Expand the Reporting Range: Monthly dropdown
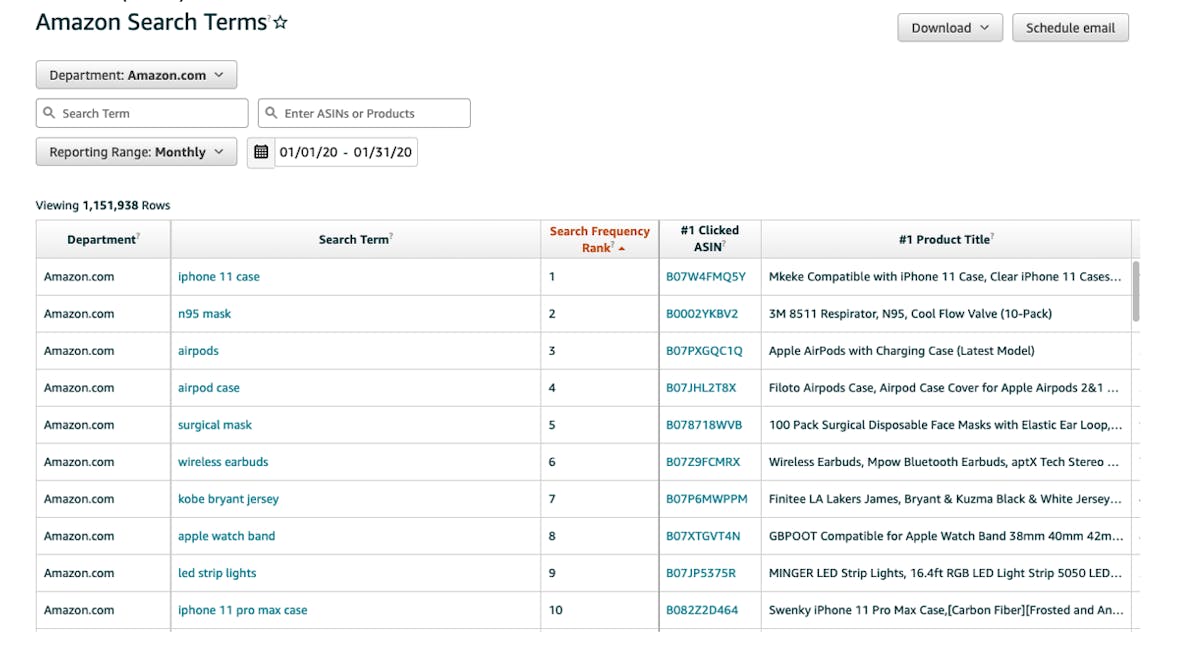Screen dimensions: 1200x661 (x=136, y=152)
